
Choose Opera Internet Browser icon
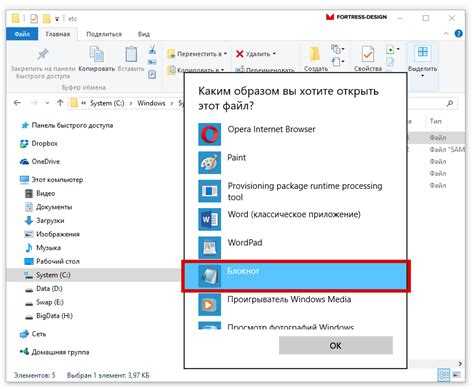tap(209, 134)
